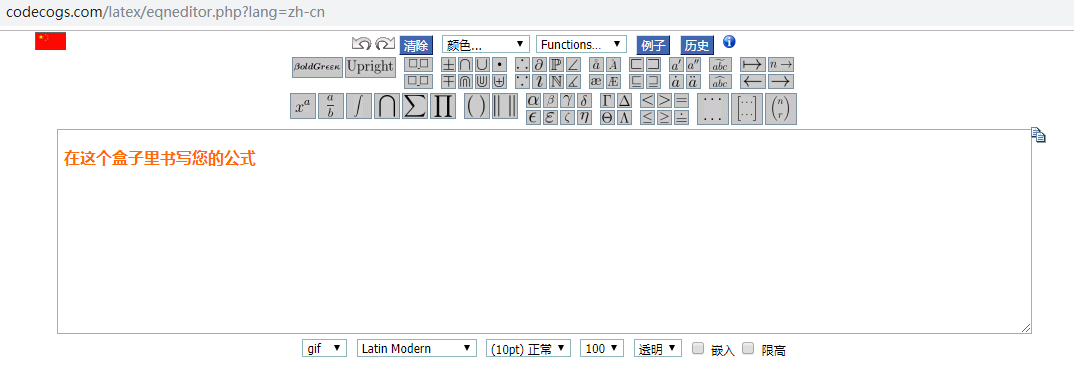Insert an integral symbol
Viewport: 1074px width, 390px height.
[x=359, y=106]
